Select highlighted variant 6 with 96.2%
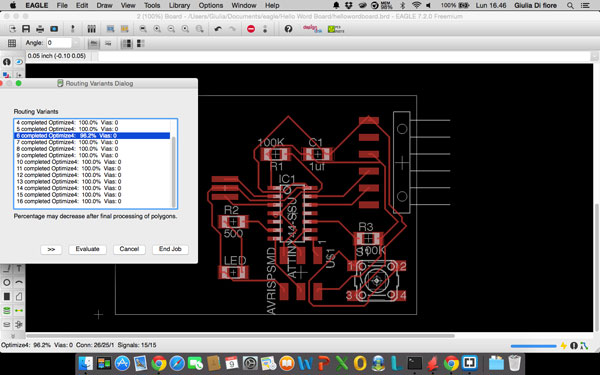The height and width of the screenshot is (375, 600). pyautogui.click(x=92, y=135)
